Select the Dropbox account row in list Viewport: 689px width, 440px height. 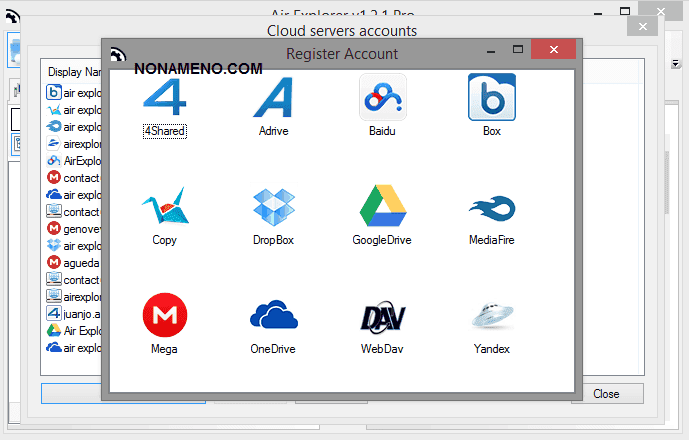pyautogui.click(x=73, y=246)
